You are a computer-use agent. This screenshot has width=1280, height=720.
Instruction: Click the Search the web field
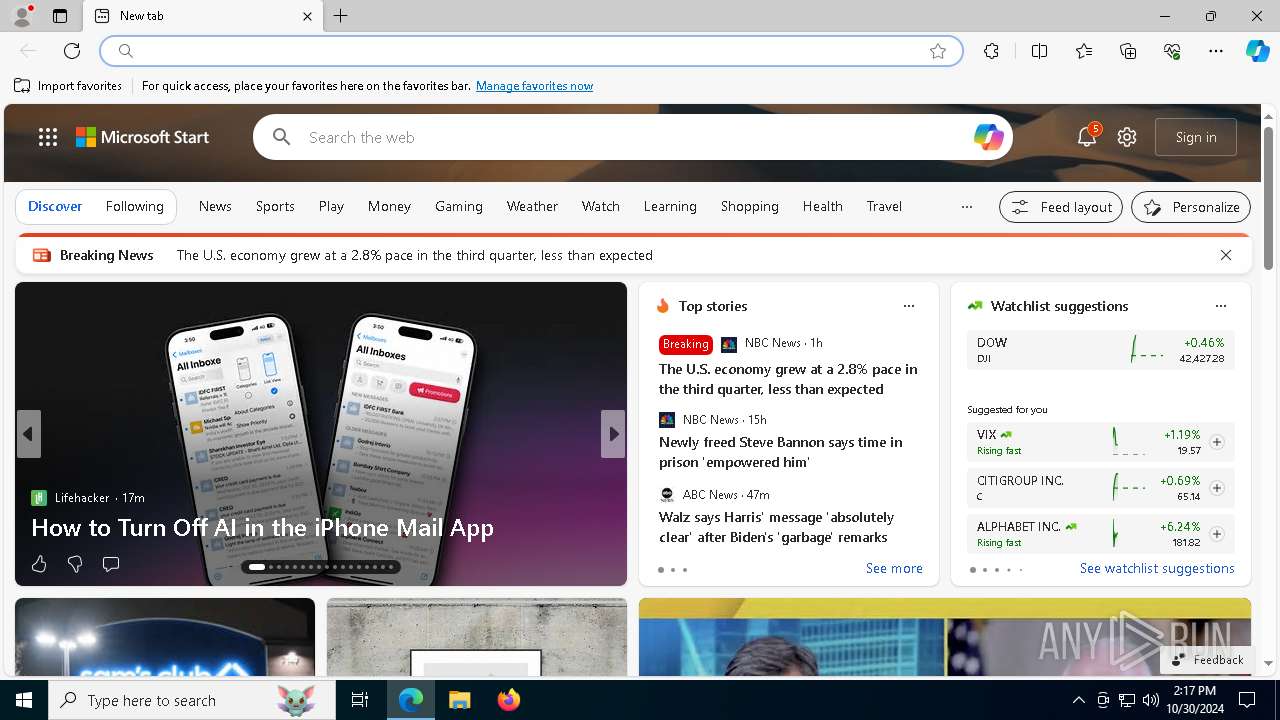632,137
